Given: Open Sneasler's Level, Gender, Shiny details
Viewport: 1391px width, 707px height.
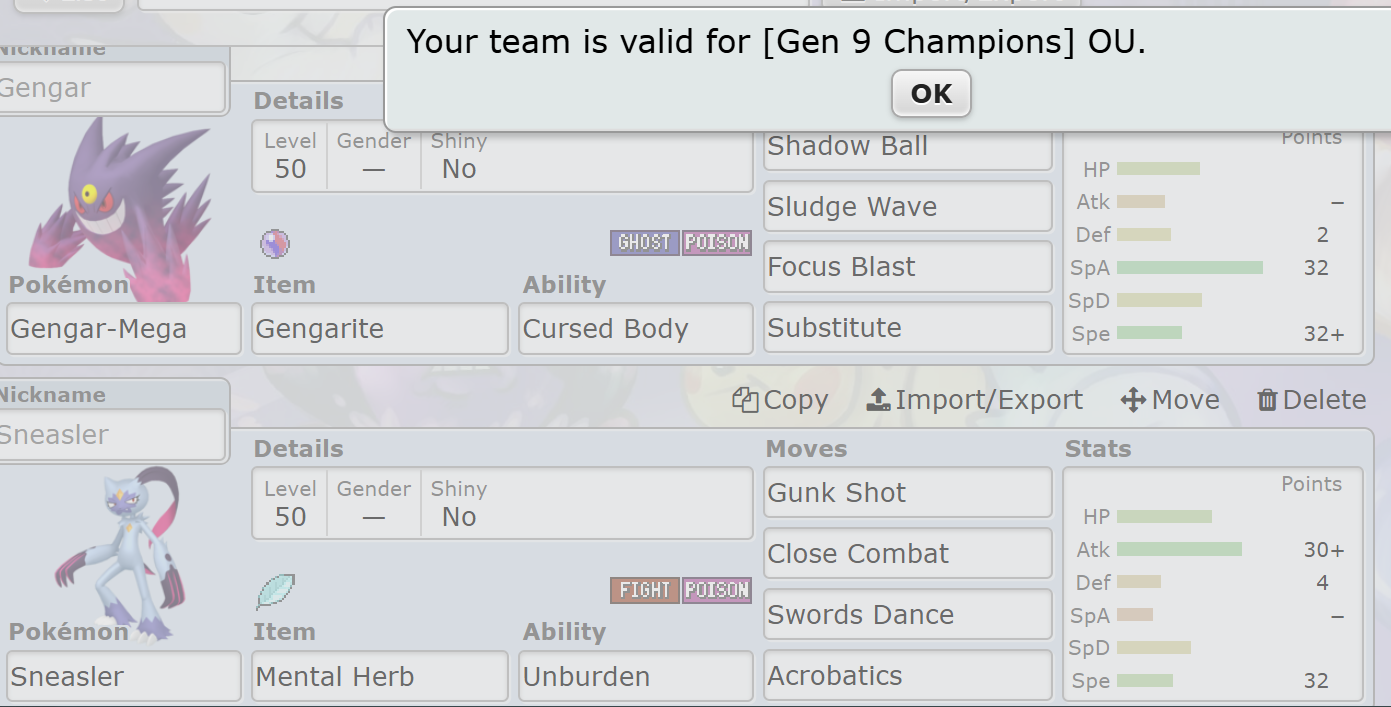Looking at the screenshot, I should [x=501, y=505].
